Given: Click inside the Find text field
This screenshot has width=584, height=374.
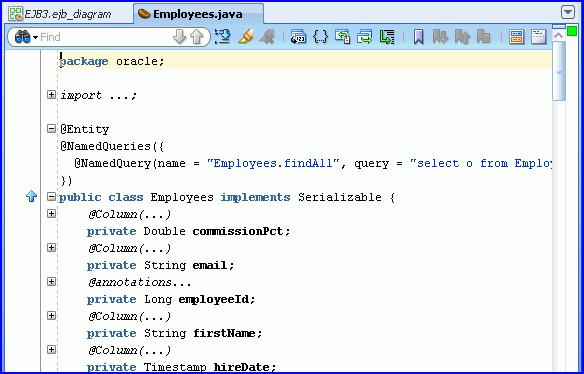Looking at the screenshot, I should tap(104, 37).
